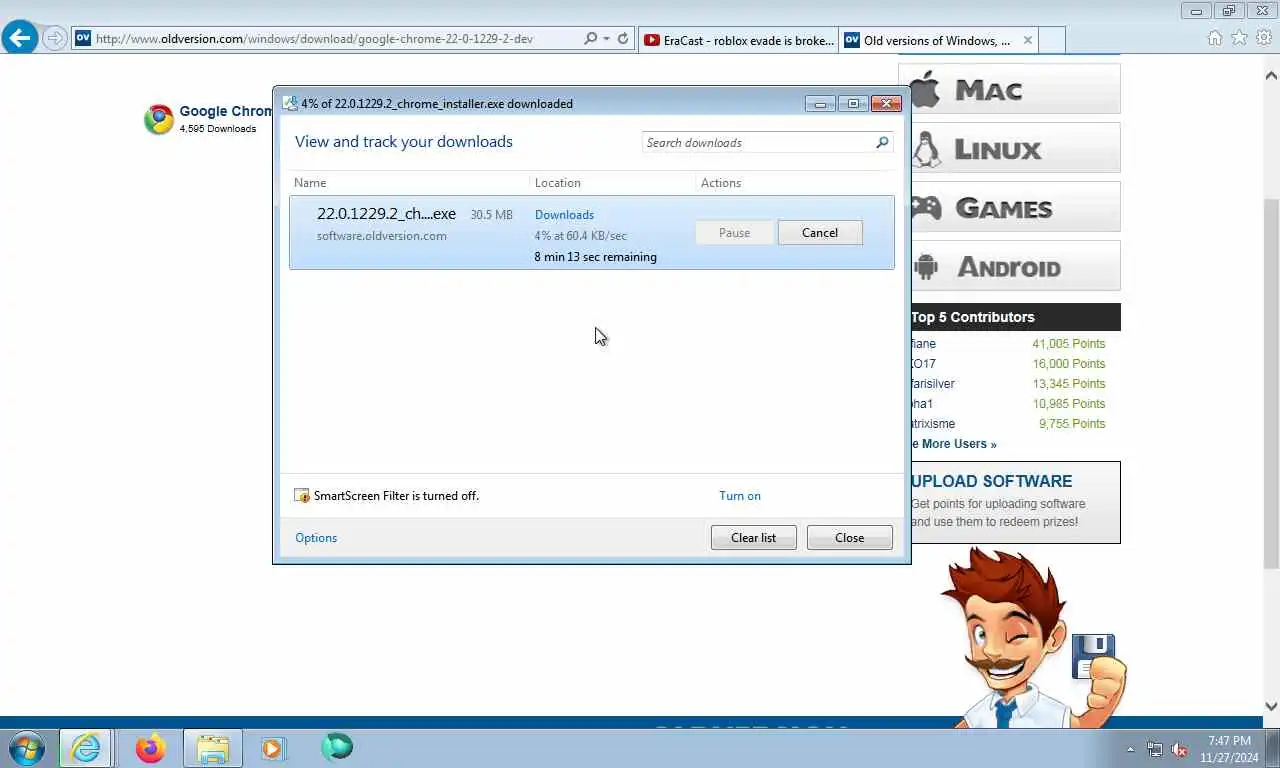The height and width of the screenshot is (768, 1280).
Task: Open the See More Users link
Action: [953, 444]
